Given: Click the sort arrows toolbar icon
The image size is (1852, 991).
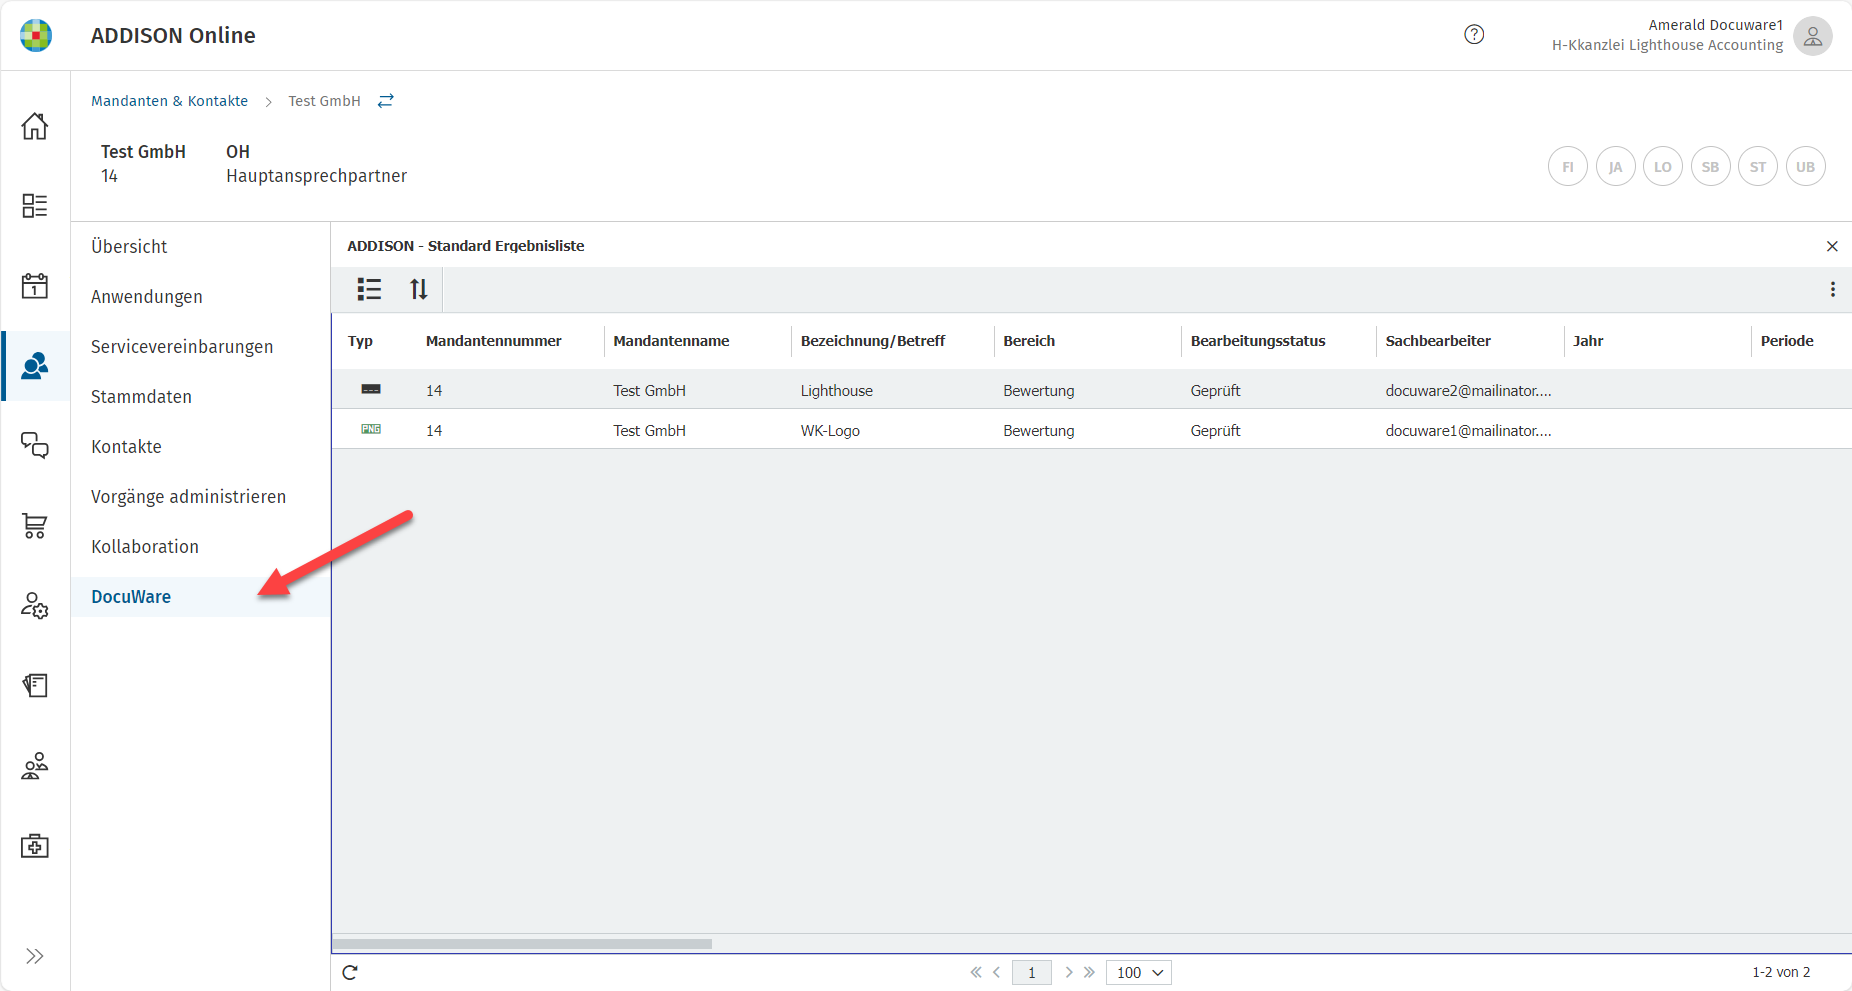Looking at the screenshot, I should tap(419, 290).
